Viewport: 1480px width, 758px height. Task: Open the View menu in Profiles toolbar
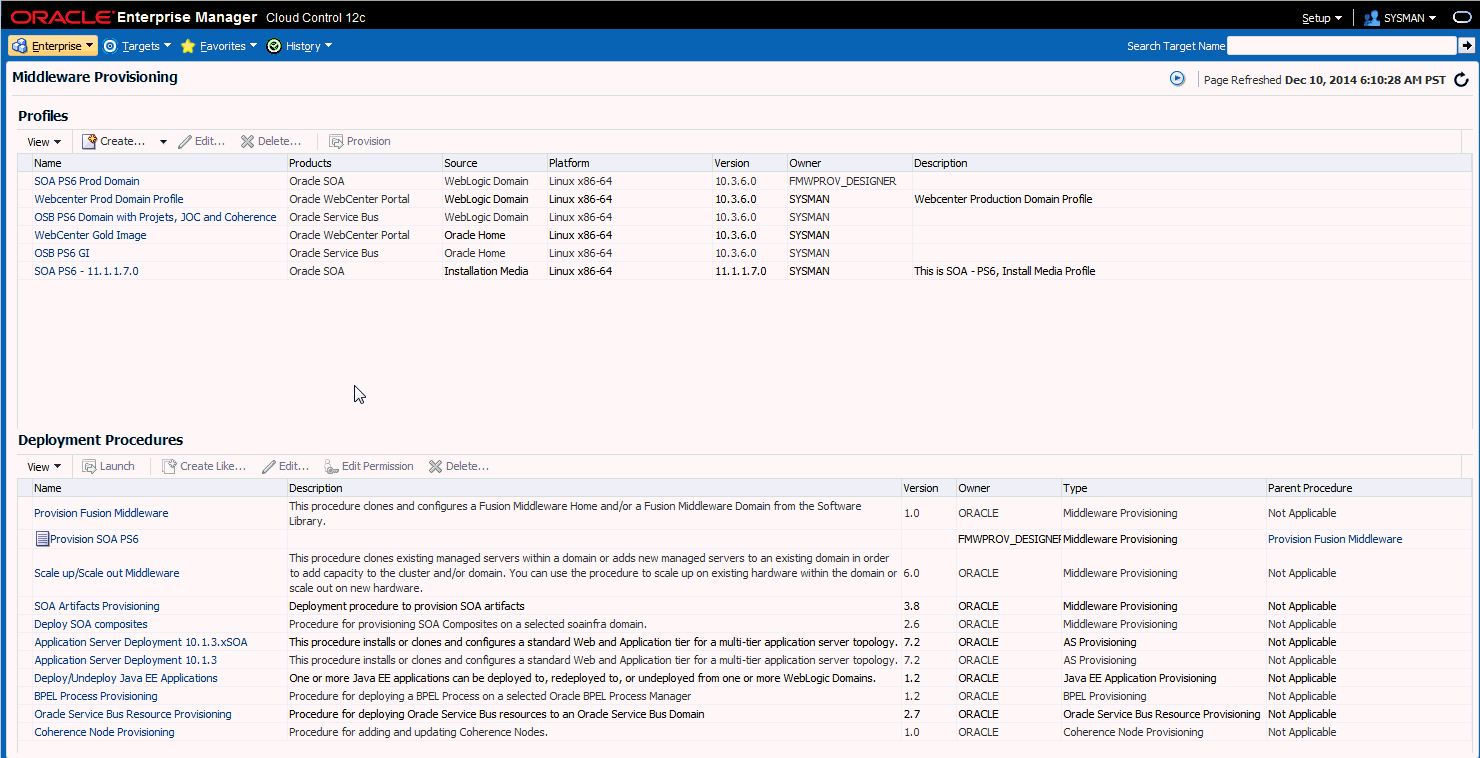pos(44,142)
